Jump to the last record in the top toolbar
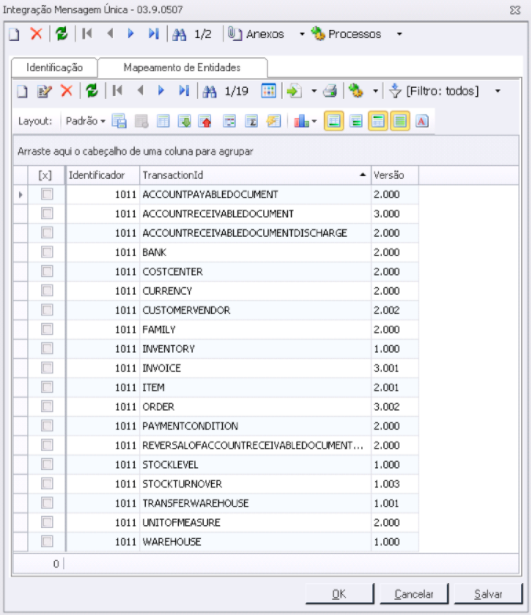The image size is (531, 615). (x=153, y=34)
